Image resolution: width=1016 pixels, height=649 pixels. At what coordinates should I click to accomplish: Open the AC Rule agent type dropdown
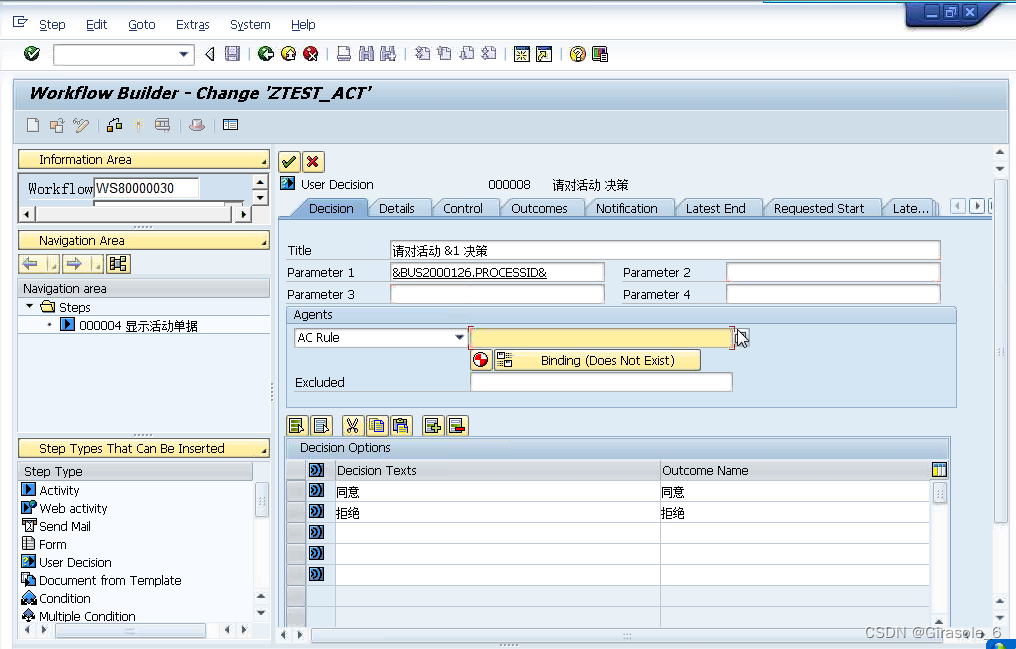pyautogui.click(x=459, y=337)
